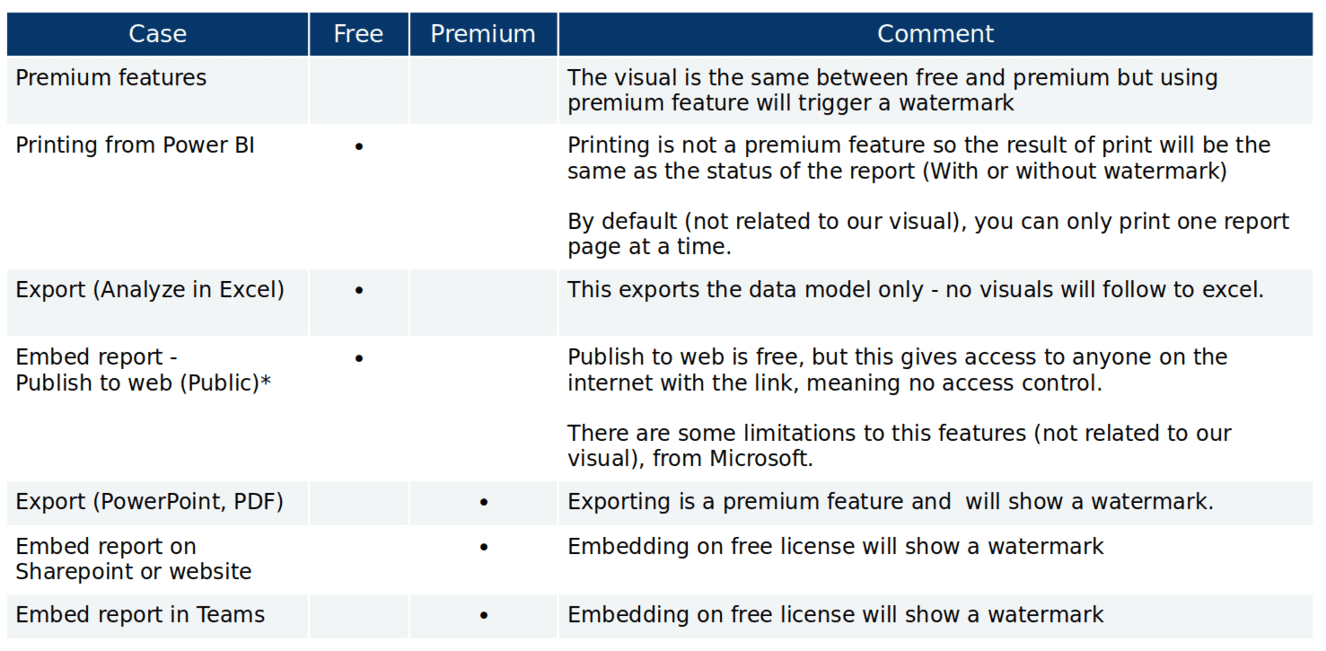
Task: Select the "Premium features" row label
Action: tap(111, 78)
